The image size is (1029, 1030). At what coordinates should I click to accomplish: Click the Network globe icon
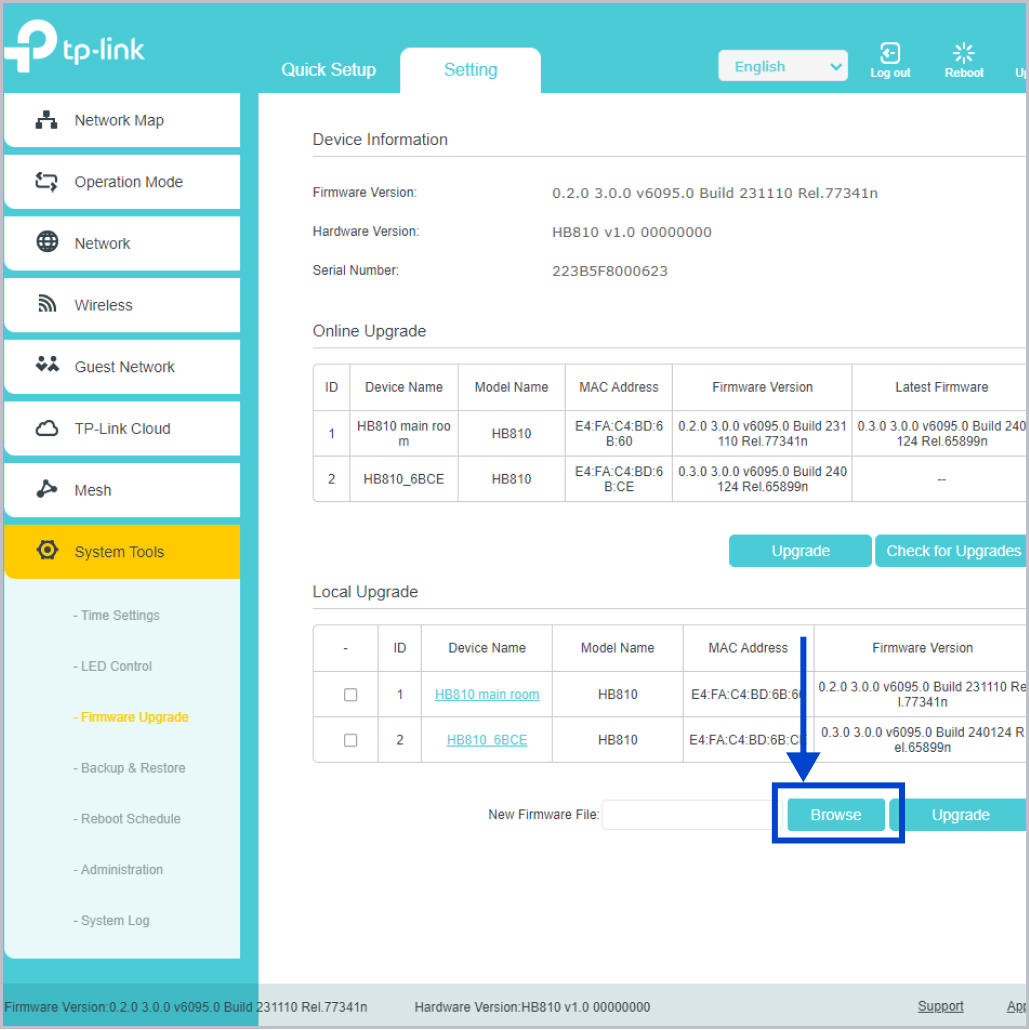click(47, 242)
